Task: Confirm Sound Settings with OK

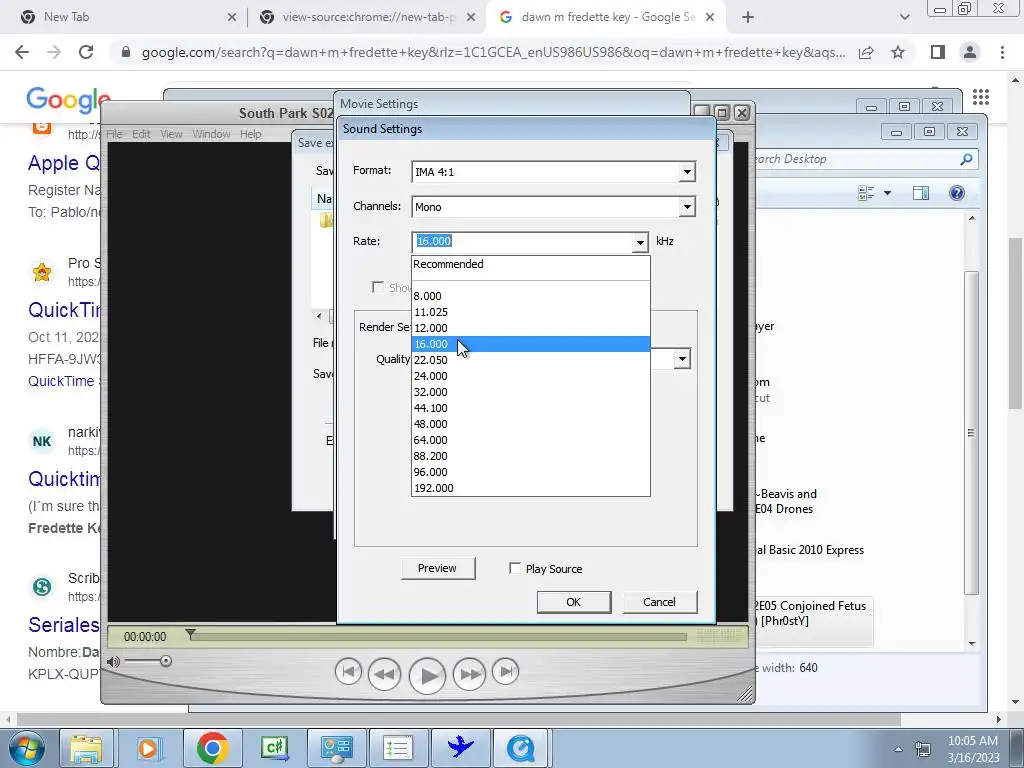Action: (573, 602)
